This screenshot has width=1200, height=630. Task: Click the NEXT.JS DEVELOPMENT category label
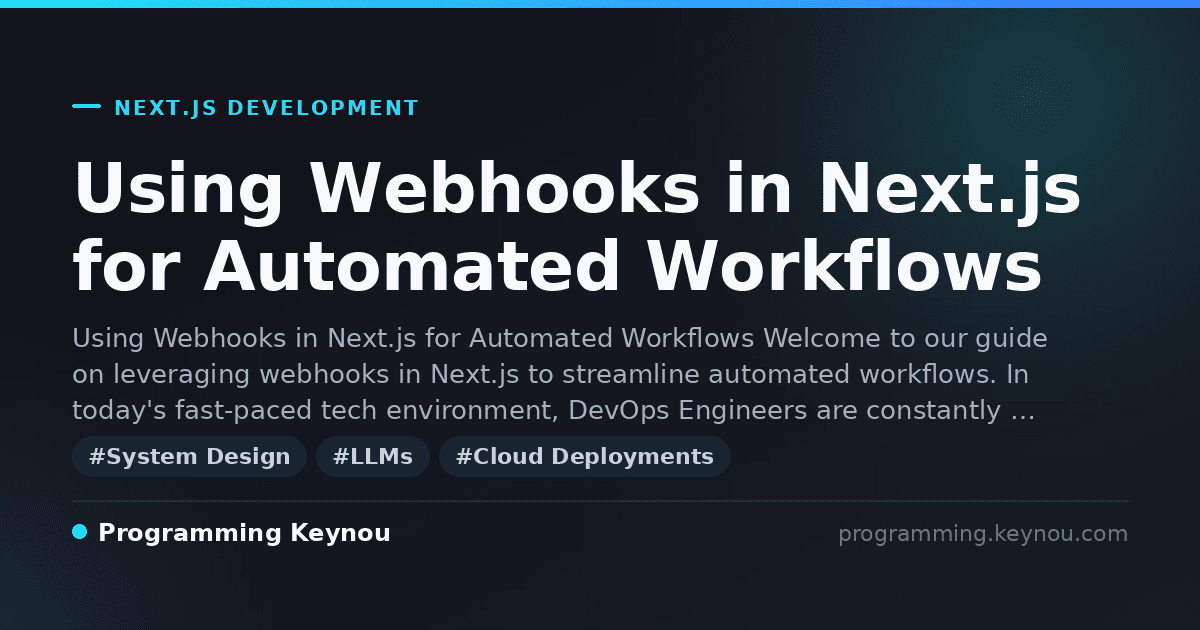(x=266, y=108)
